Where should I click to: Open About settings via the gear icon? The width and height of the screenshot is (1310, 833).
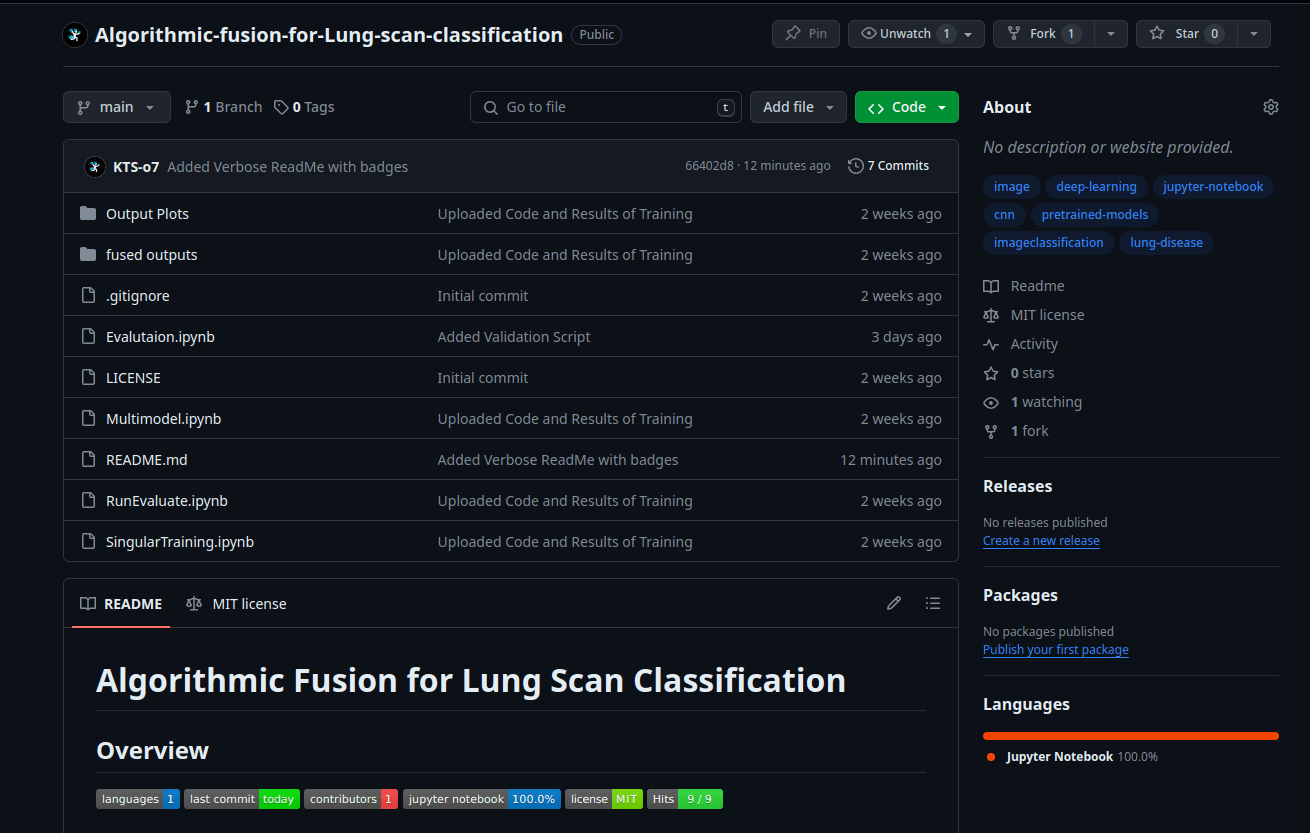tap(1270, 106)
